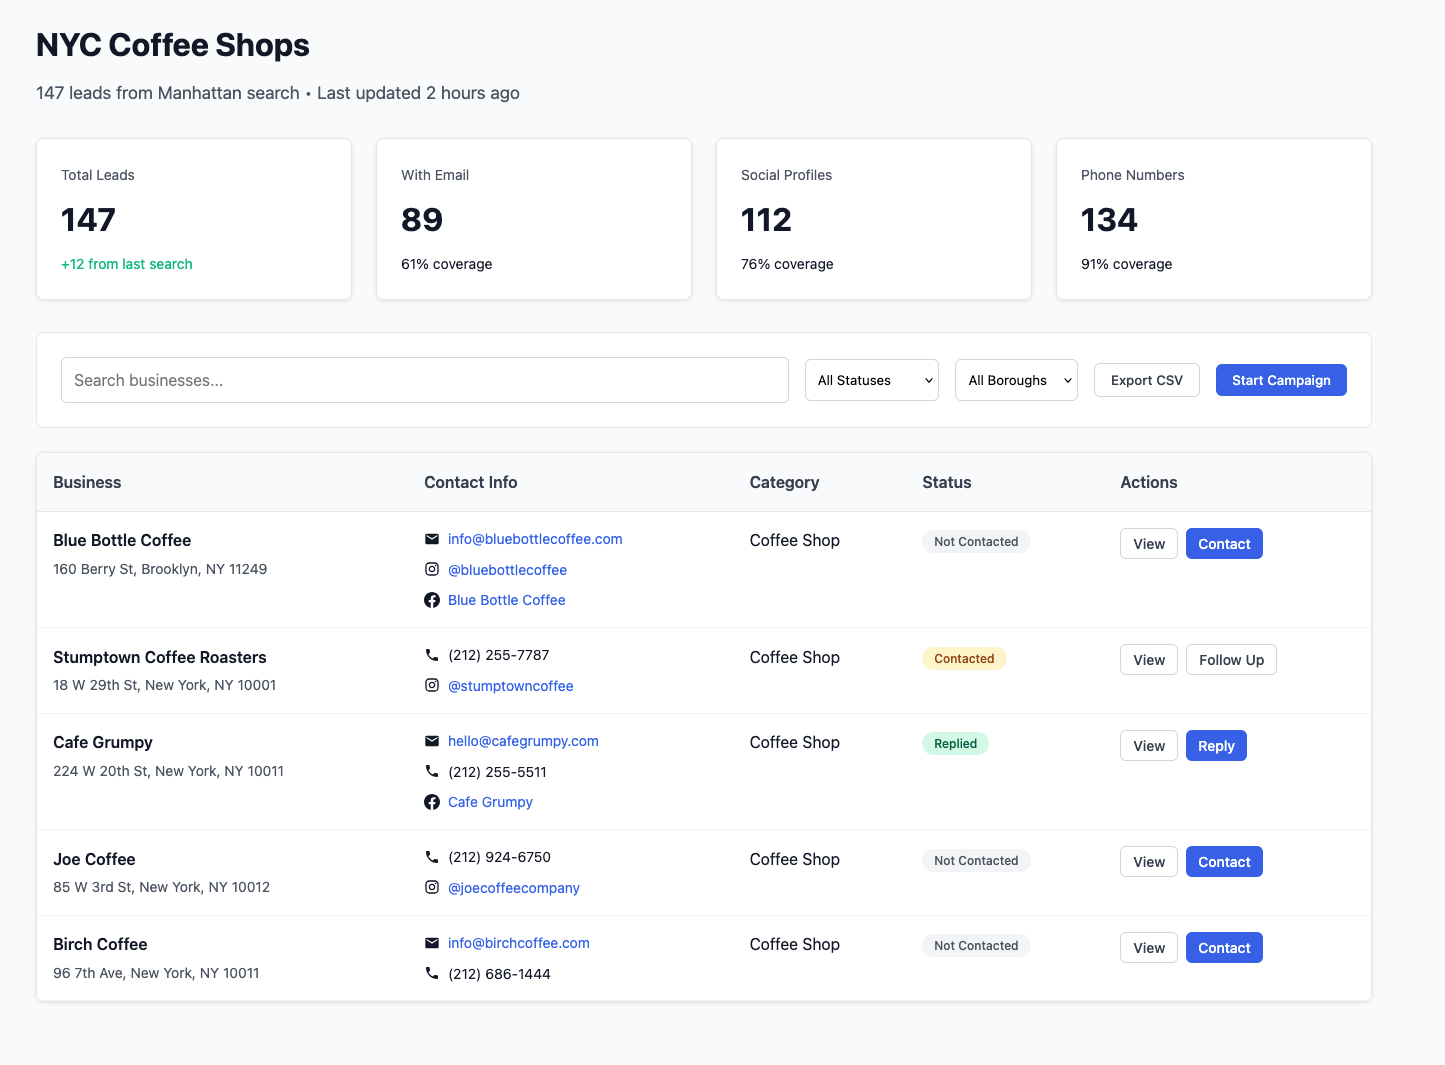1445x1065 pixels.
Task: Click the Export CSV button
Action: click(x=1147, y=380)
